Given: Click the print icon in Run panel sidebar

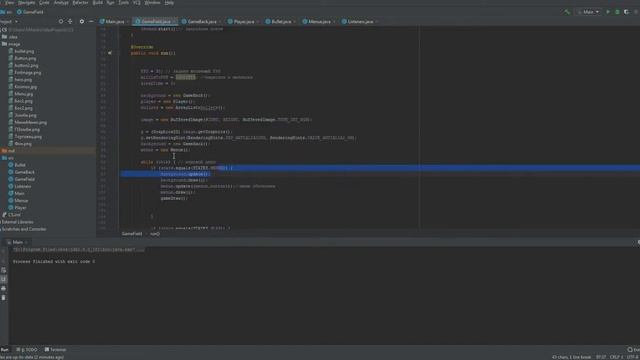Looking at the screenshot, I should [x=4, y=289].
